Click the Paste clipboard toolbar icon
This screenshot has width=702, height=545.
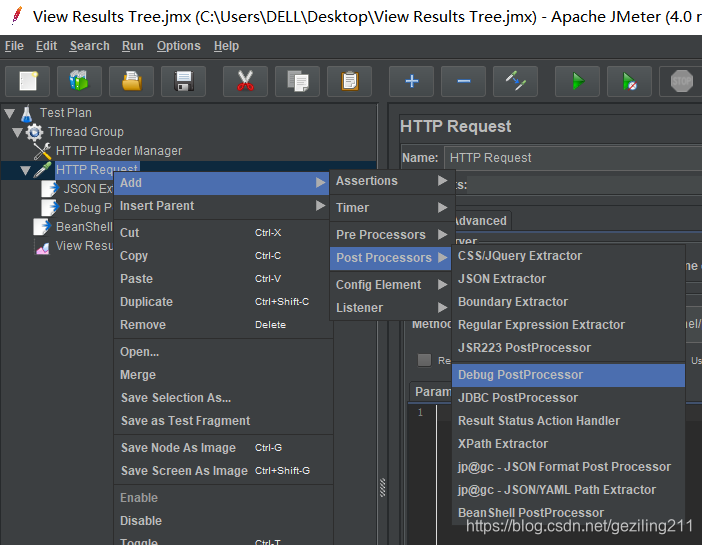(349, 82)
